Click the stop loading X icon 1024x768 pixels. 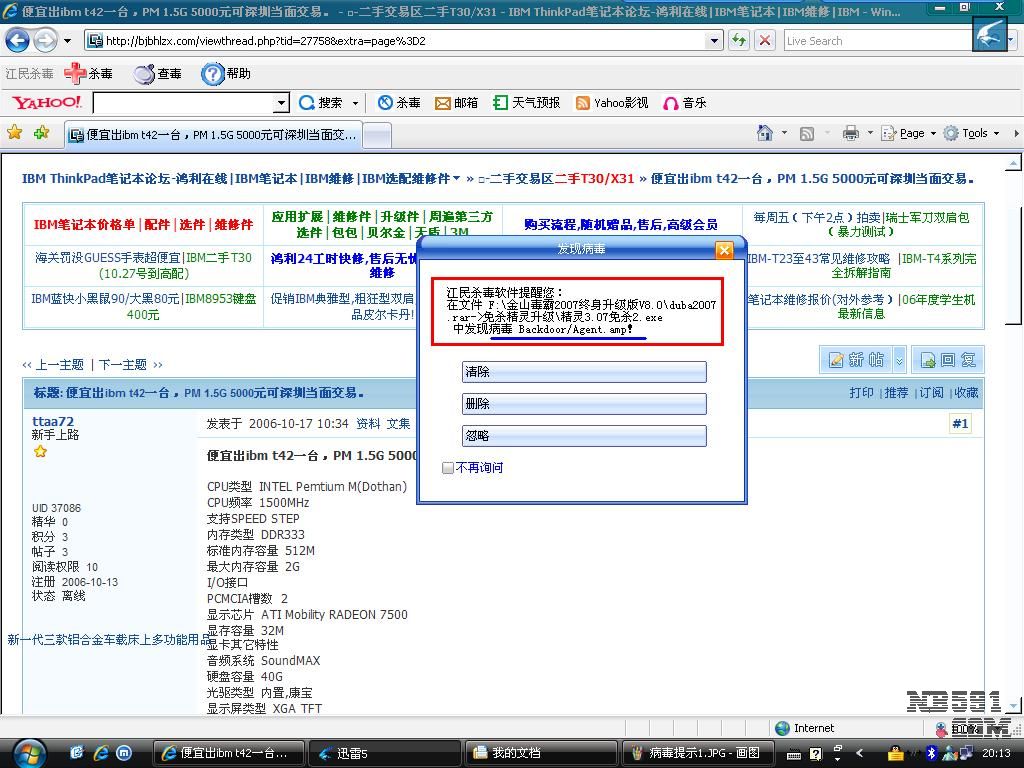click(765, 41)
